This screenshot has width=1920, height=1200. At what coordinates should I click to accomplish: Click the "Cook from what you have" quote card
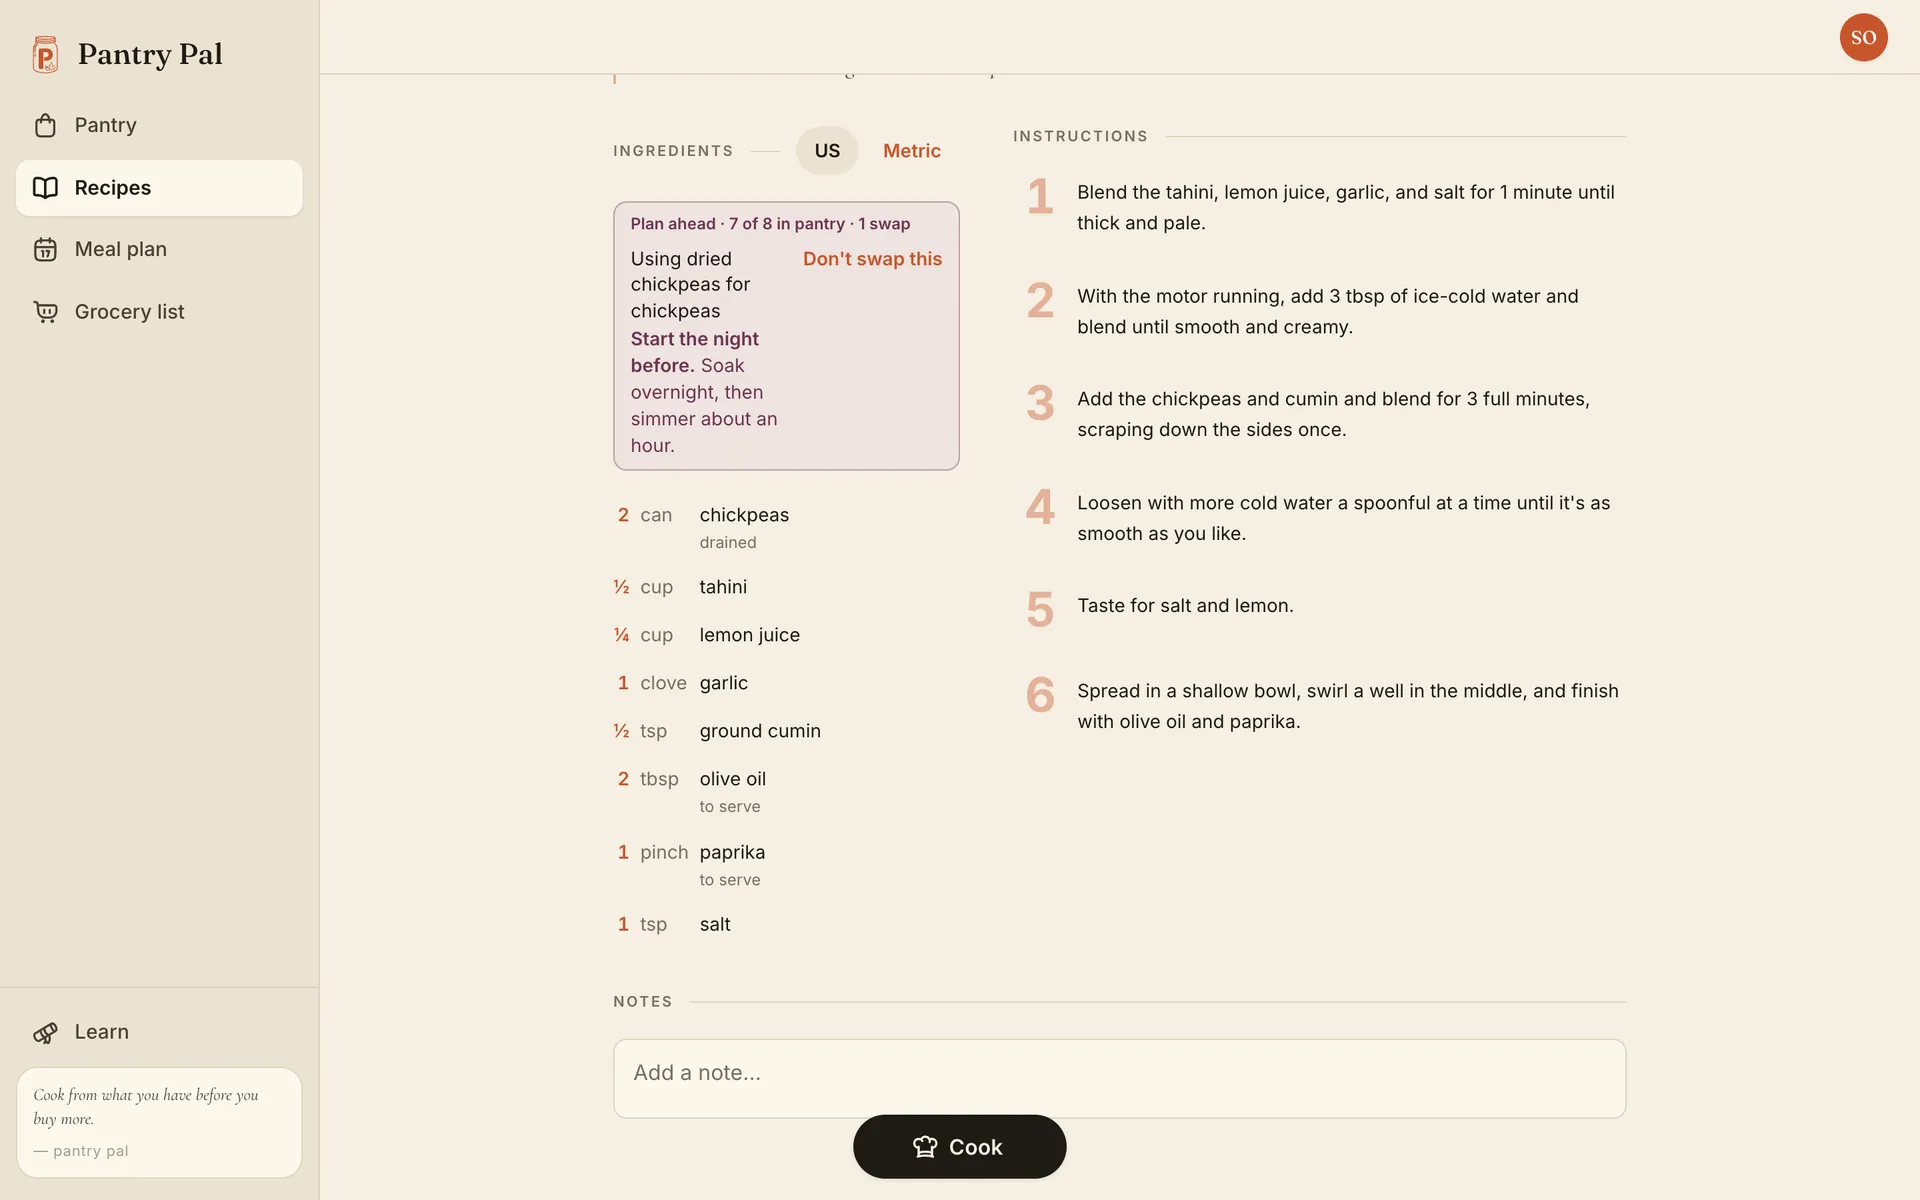point(159,1122)
